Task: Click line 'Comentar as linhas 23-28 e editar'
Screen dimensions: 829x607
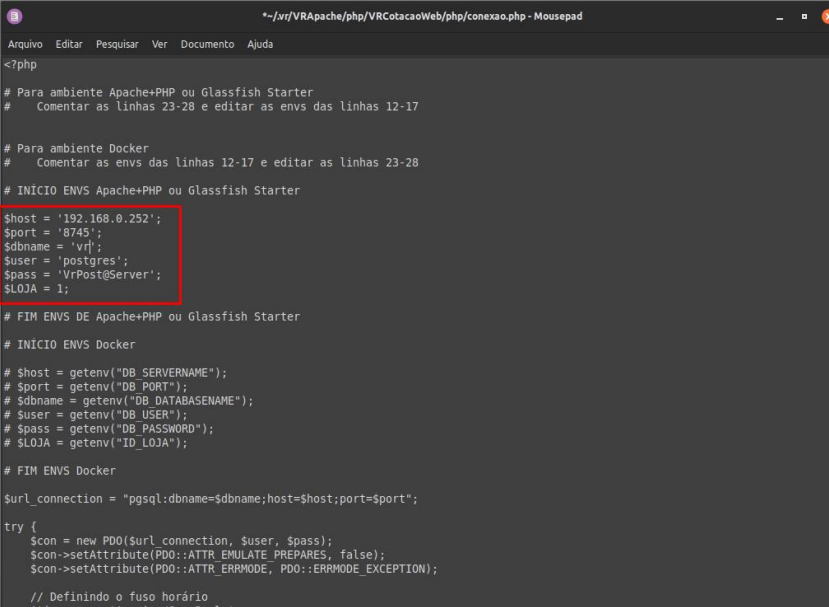Action: pyautogui.click(x=211, y=107)
